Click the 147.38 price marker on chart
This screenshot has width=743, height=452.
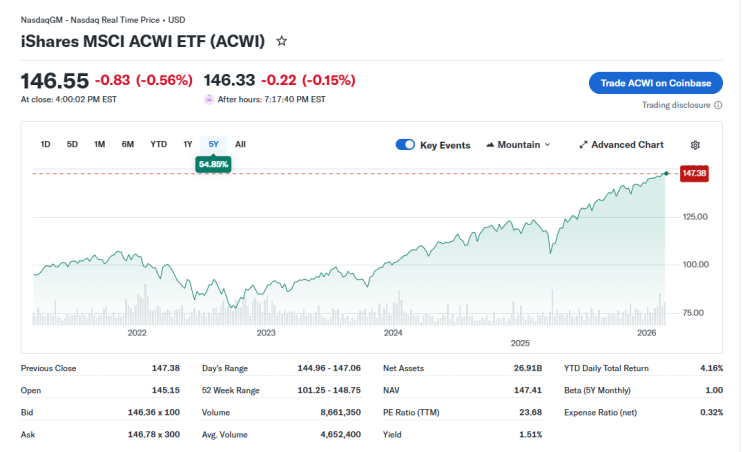[694, 173]
